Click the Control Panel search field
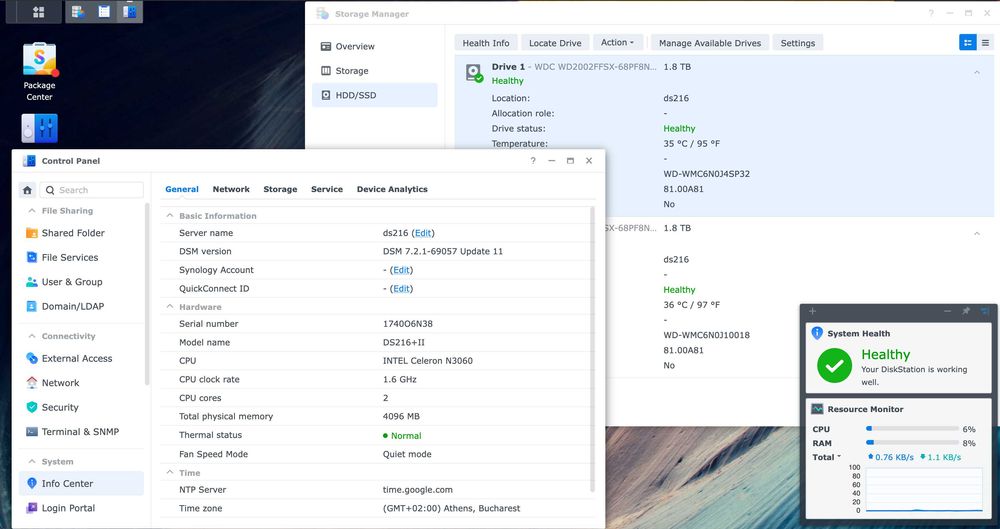Screen dimensions: 1000x529 (92, 190)
